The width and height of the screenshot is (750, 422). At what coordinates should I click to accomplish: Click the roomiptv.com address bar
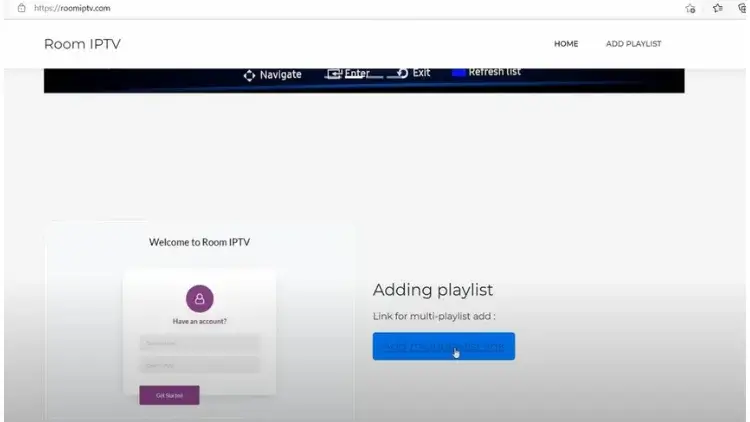[x=72, y=8]
